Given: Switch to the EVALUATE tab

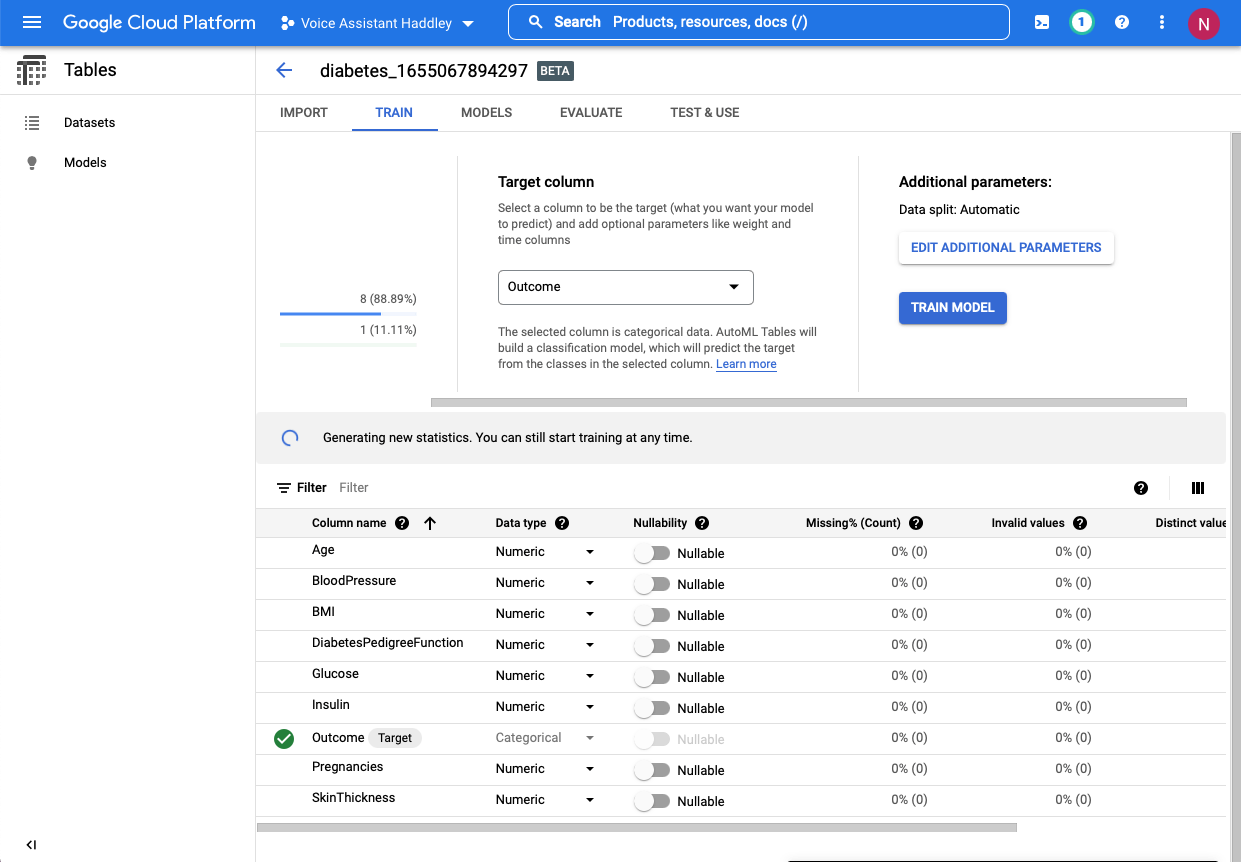Looking at the screenshot, I should pyautogui.click(x=591, y=113).
